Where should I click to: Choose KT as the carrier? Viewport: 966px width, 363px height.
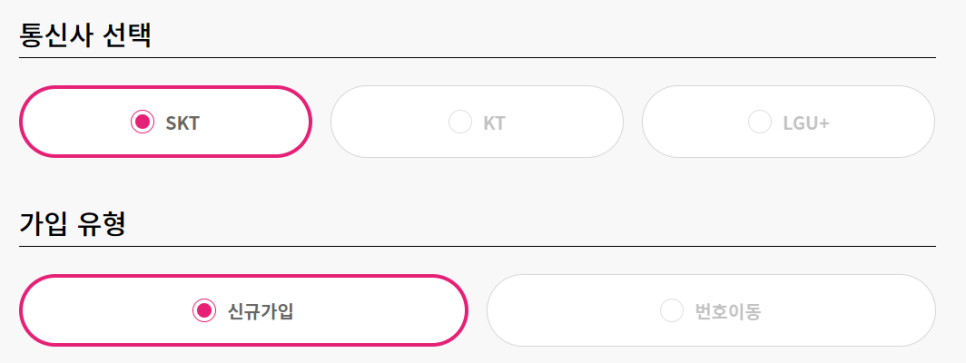click(x=477, y=122)
